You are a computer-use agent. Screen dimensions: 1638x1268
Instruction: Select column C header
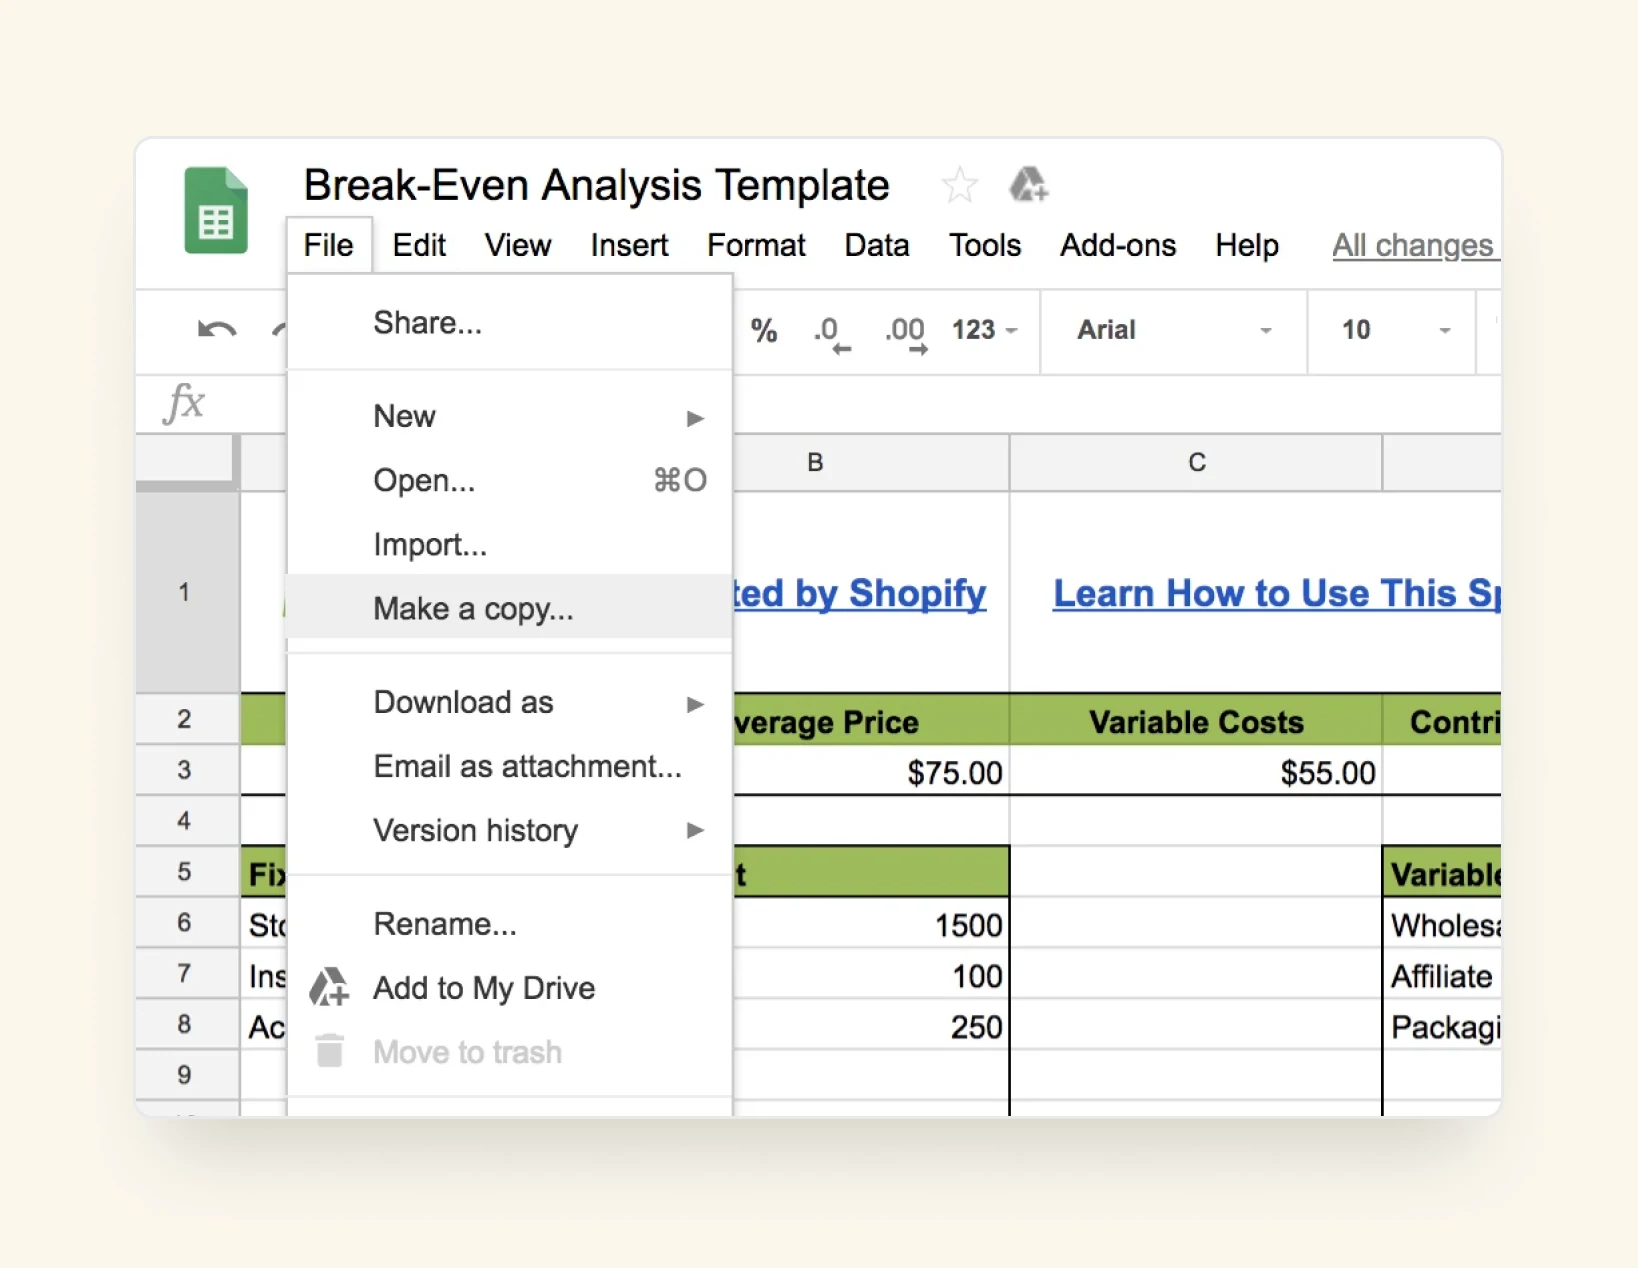click(1196, 462)
